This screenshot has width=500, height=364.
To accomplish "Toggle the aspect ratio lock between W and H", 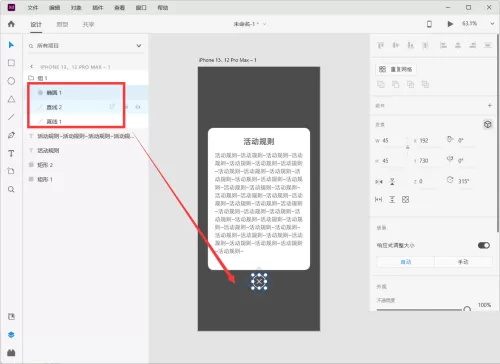I will tap(407, 147).
